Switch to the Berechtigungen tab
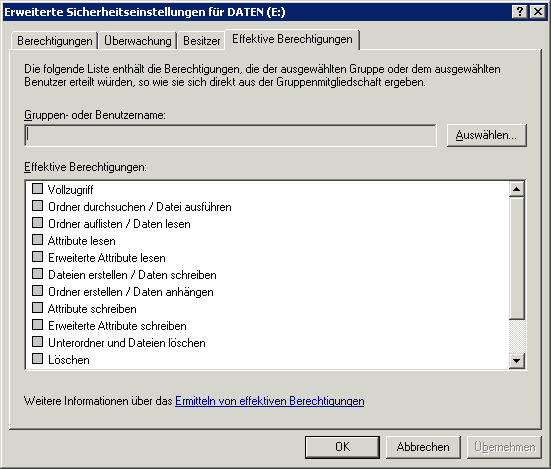The image size is (551, 469). pyautogui.click(x=54, y=41)
